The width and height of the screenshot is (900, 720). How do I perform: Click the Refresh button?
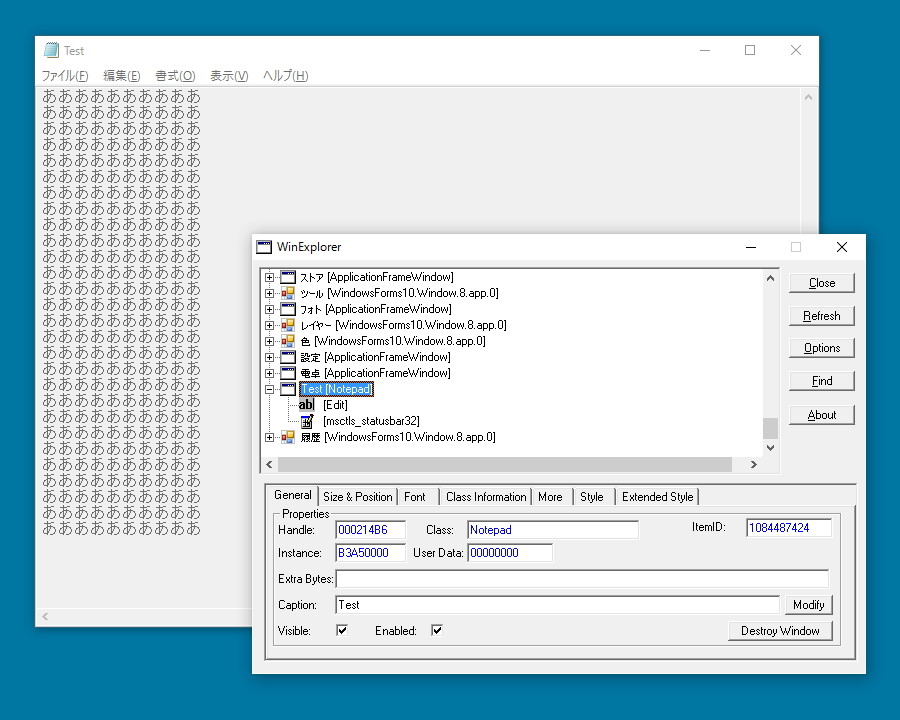(x=822, y=316)
